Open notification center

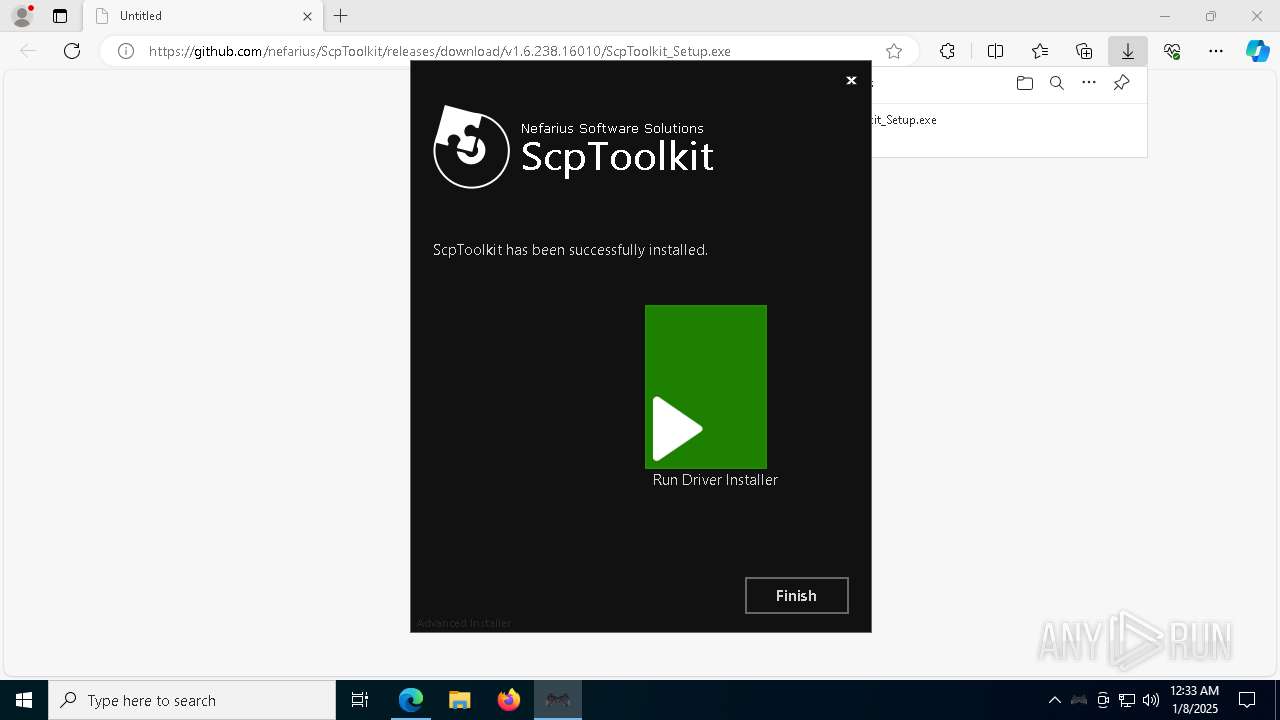pos(1247,700)
